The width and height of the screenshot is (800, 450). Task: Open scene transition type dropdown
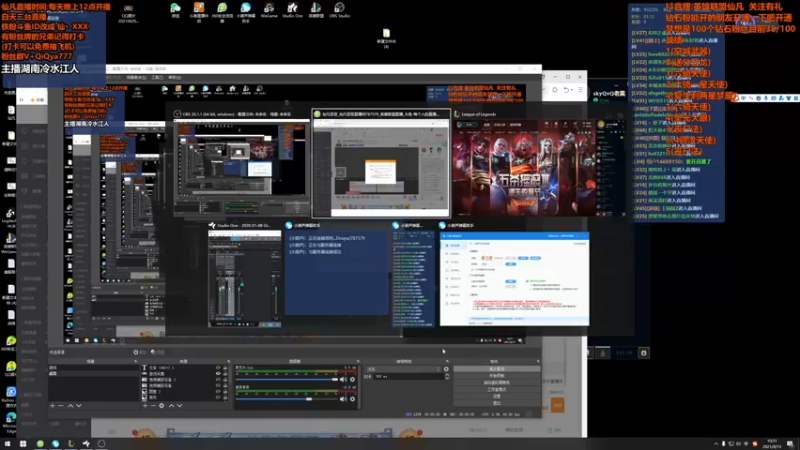tap(403, 369)
